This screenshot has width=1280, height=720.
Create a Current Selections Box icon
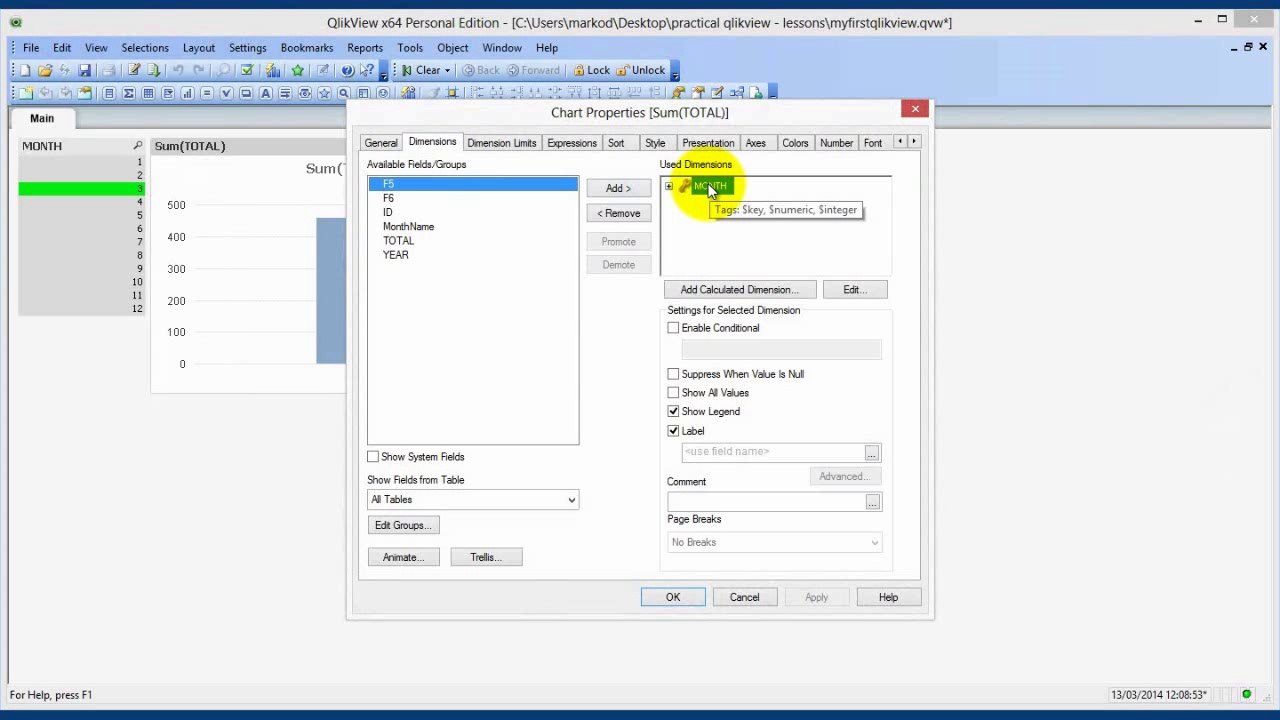coord(226,93)
